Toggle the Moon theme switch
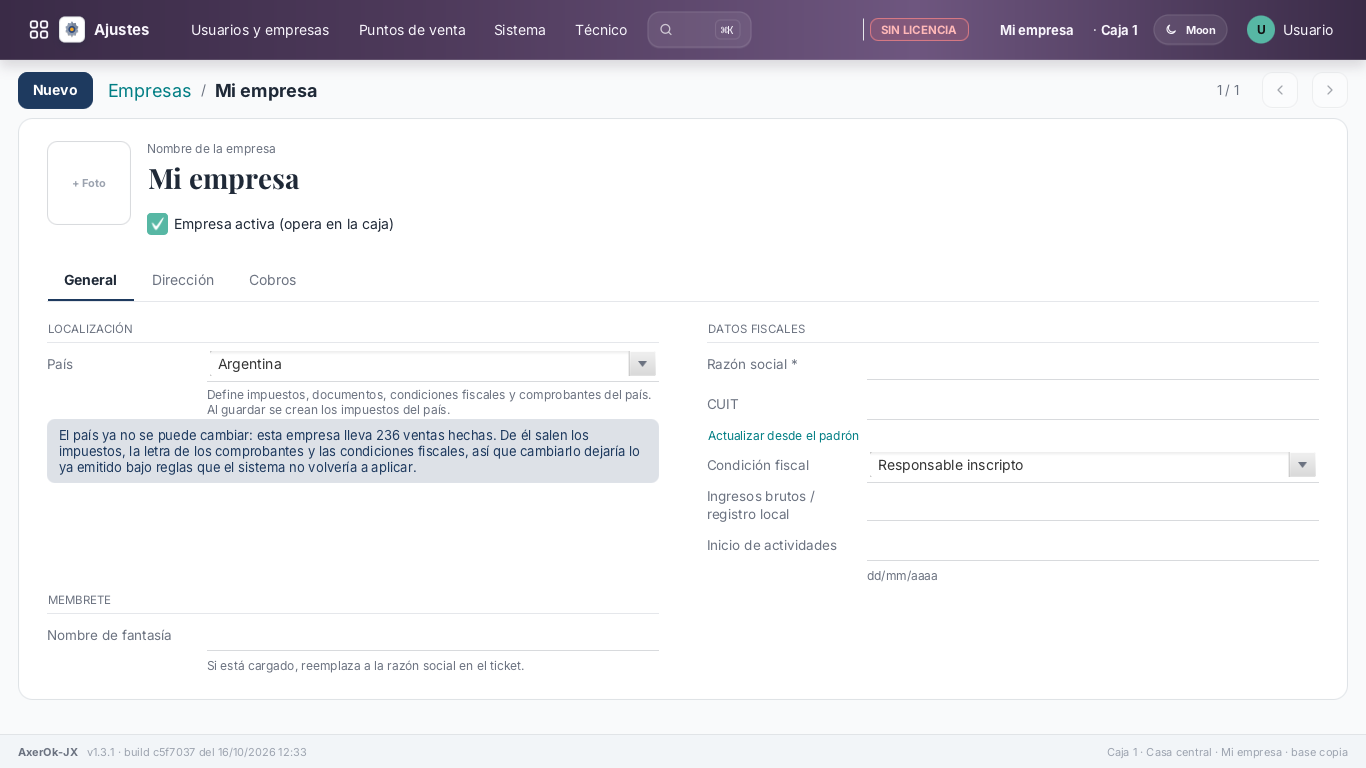Image resolution: width=1366 pixels, height=768 pixels. (1190, 30)
